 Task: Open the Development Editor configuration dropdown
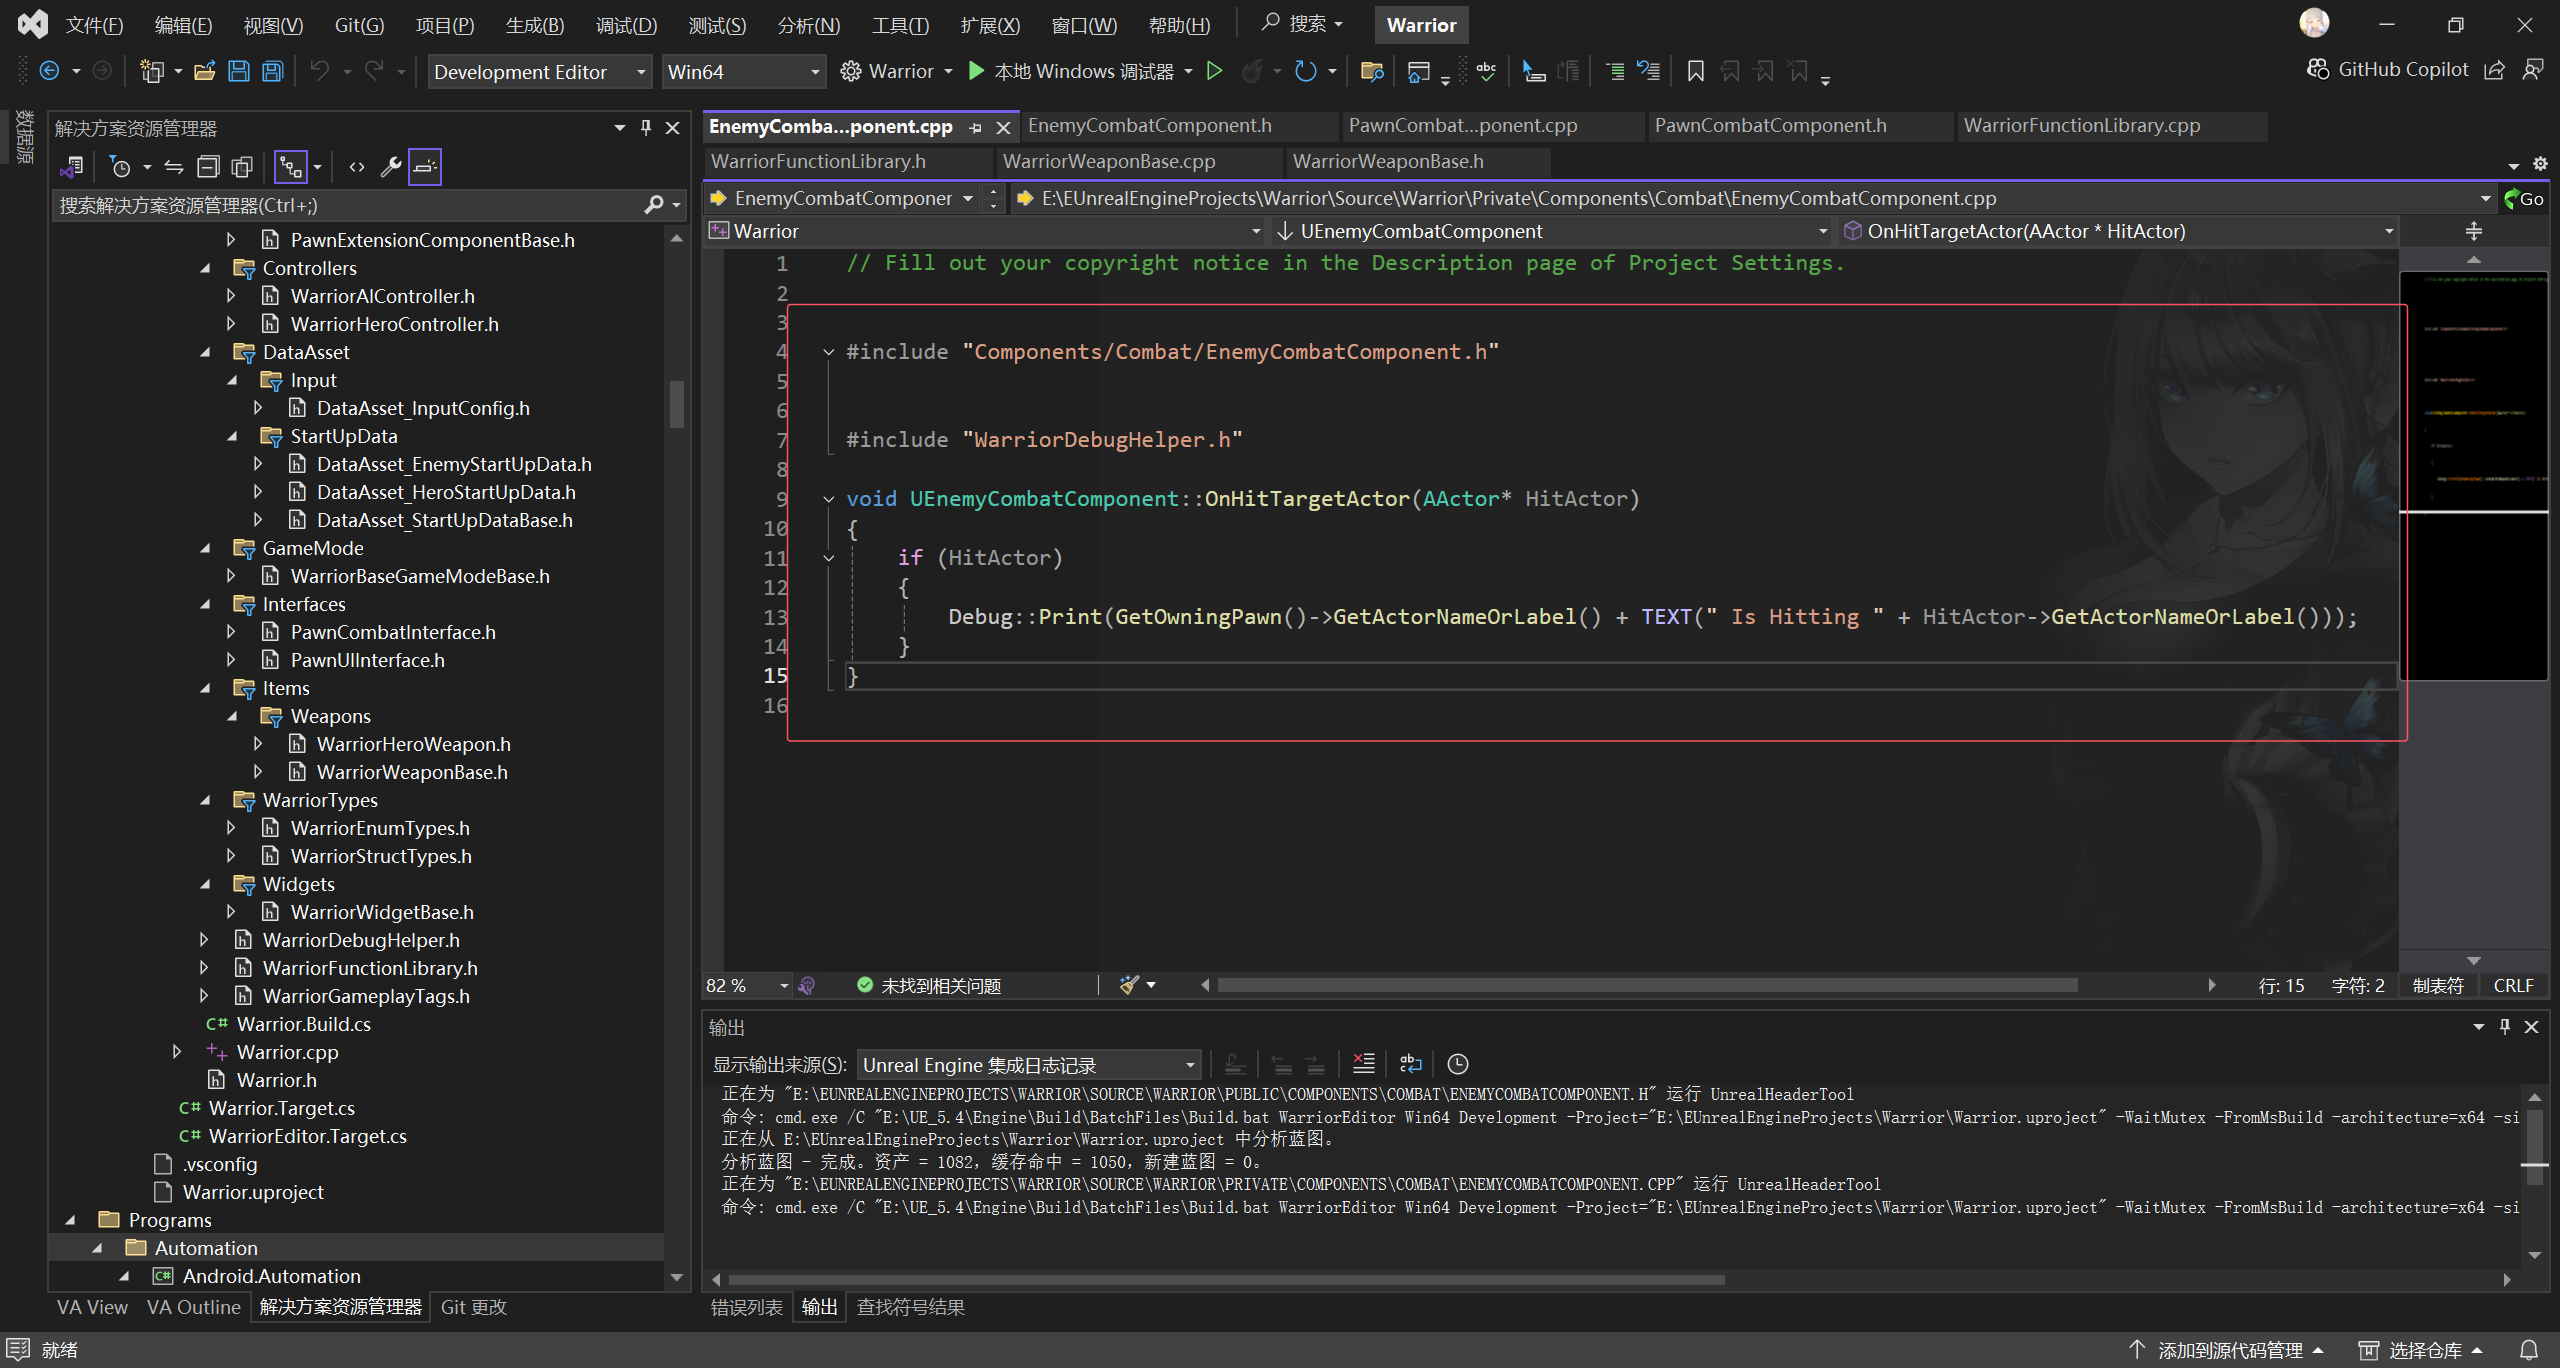[x=540, y=72]
